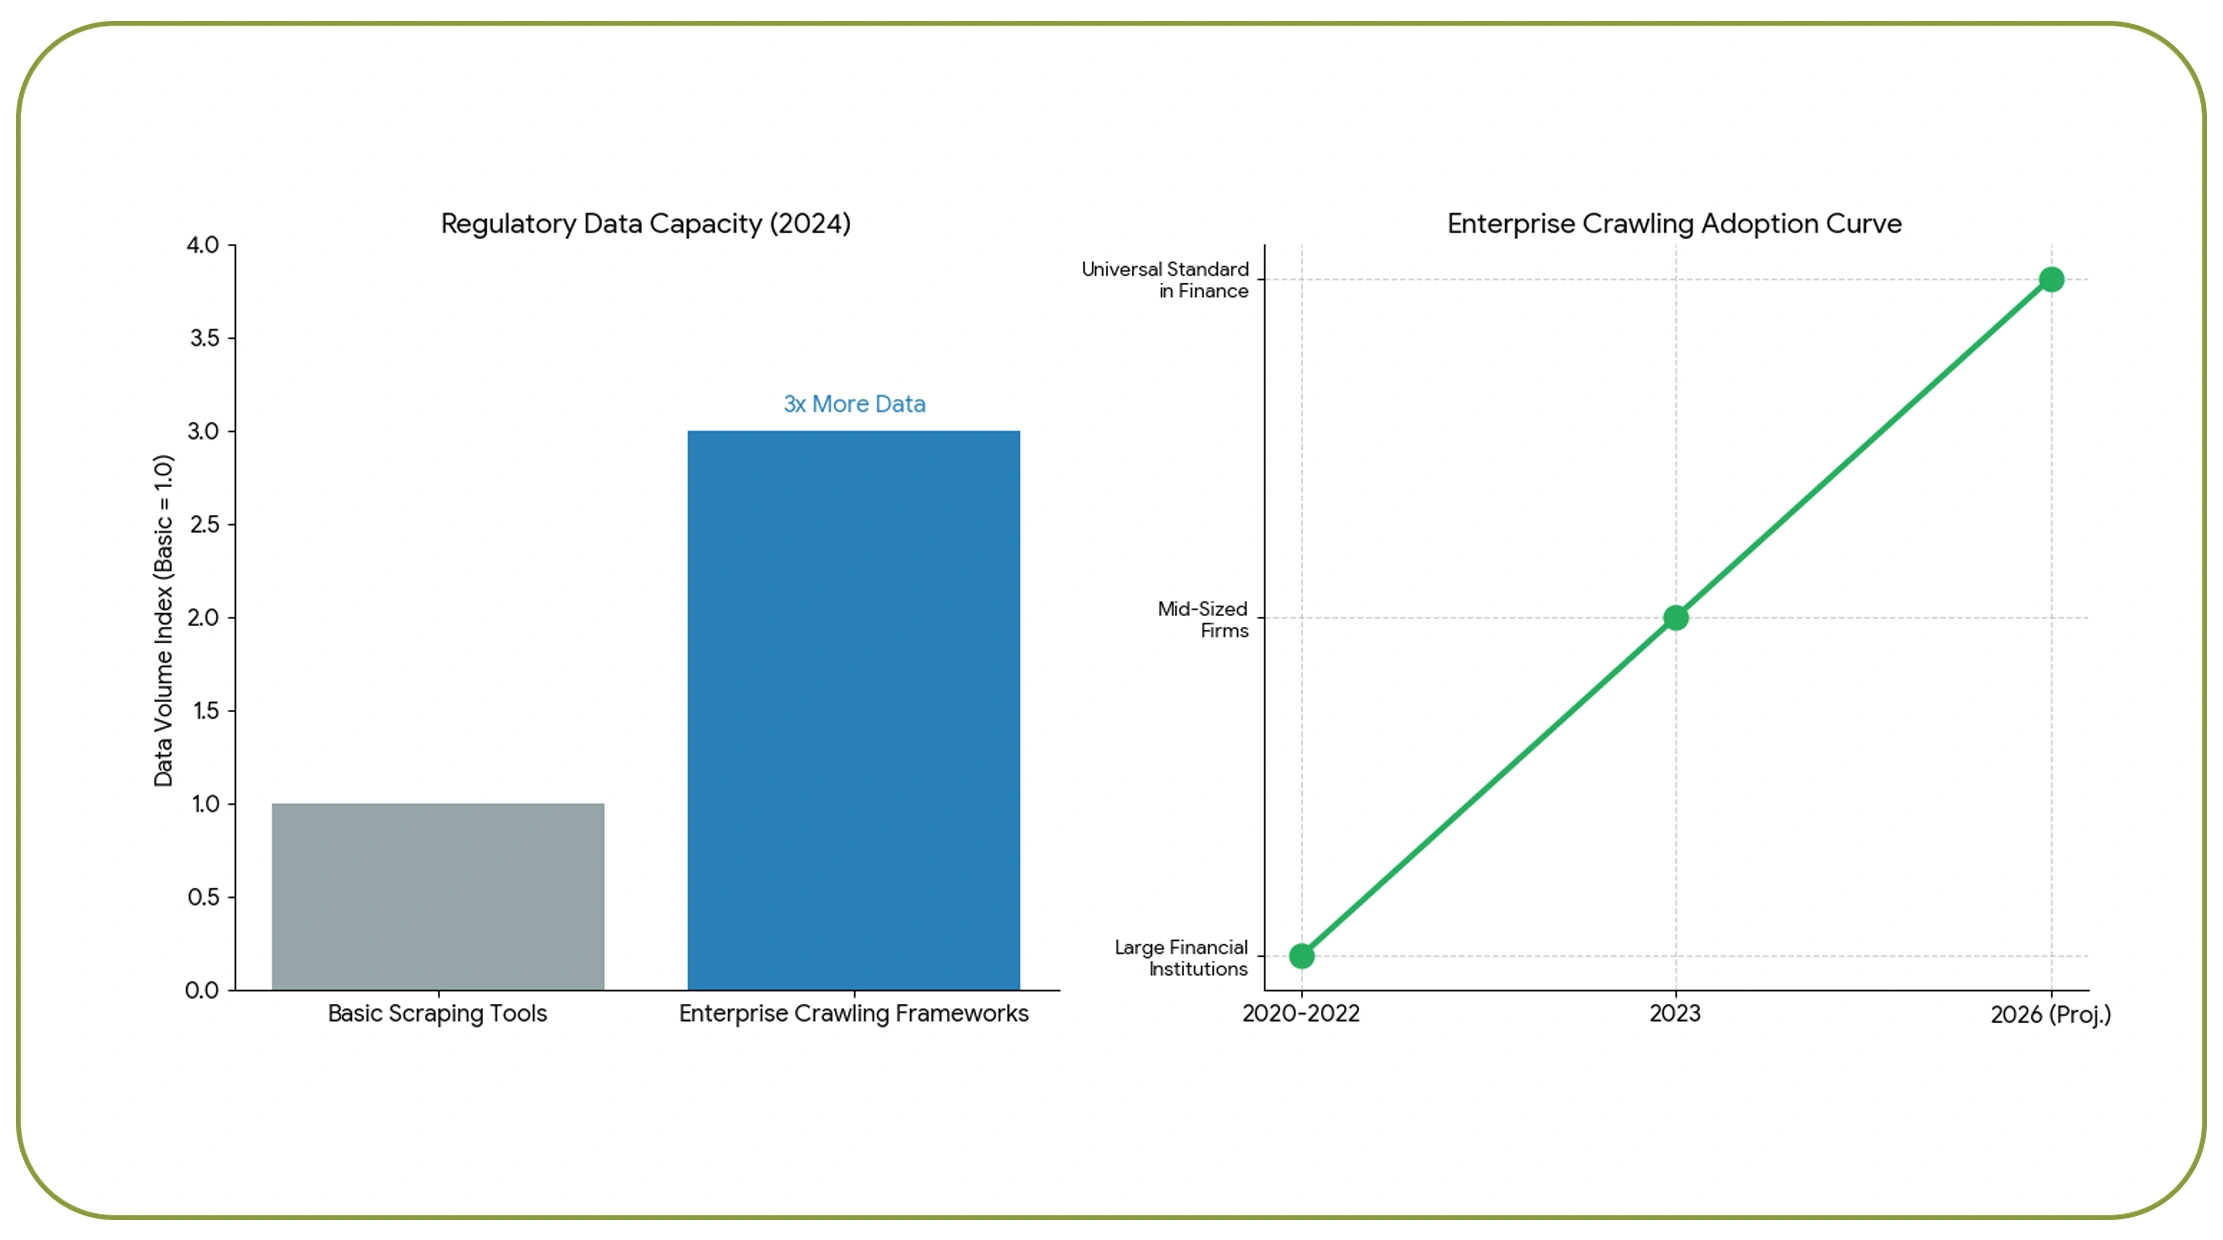Click the 2.0 y-axis tick label

203,618
